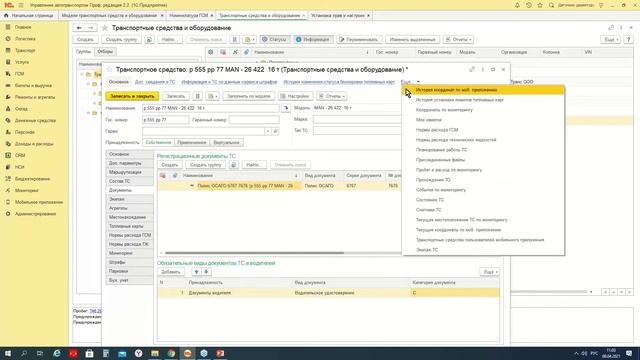Click the Записать button

point(176,96)
